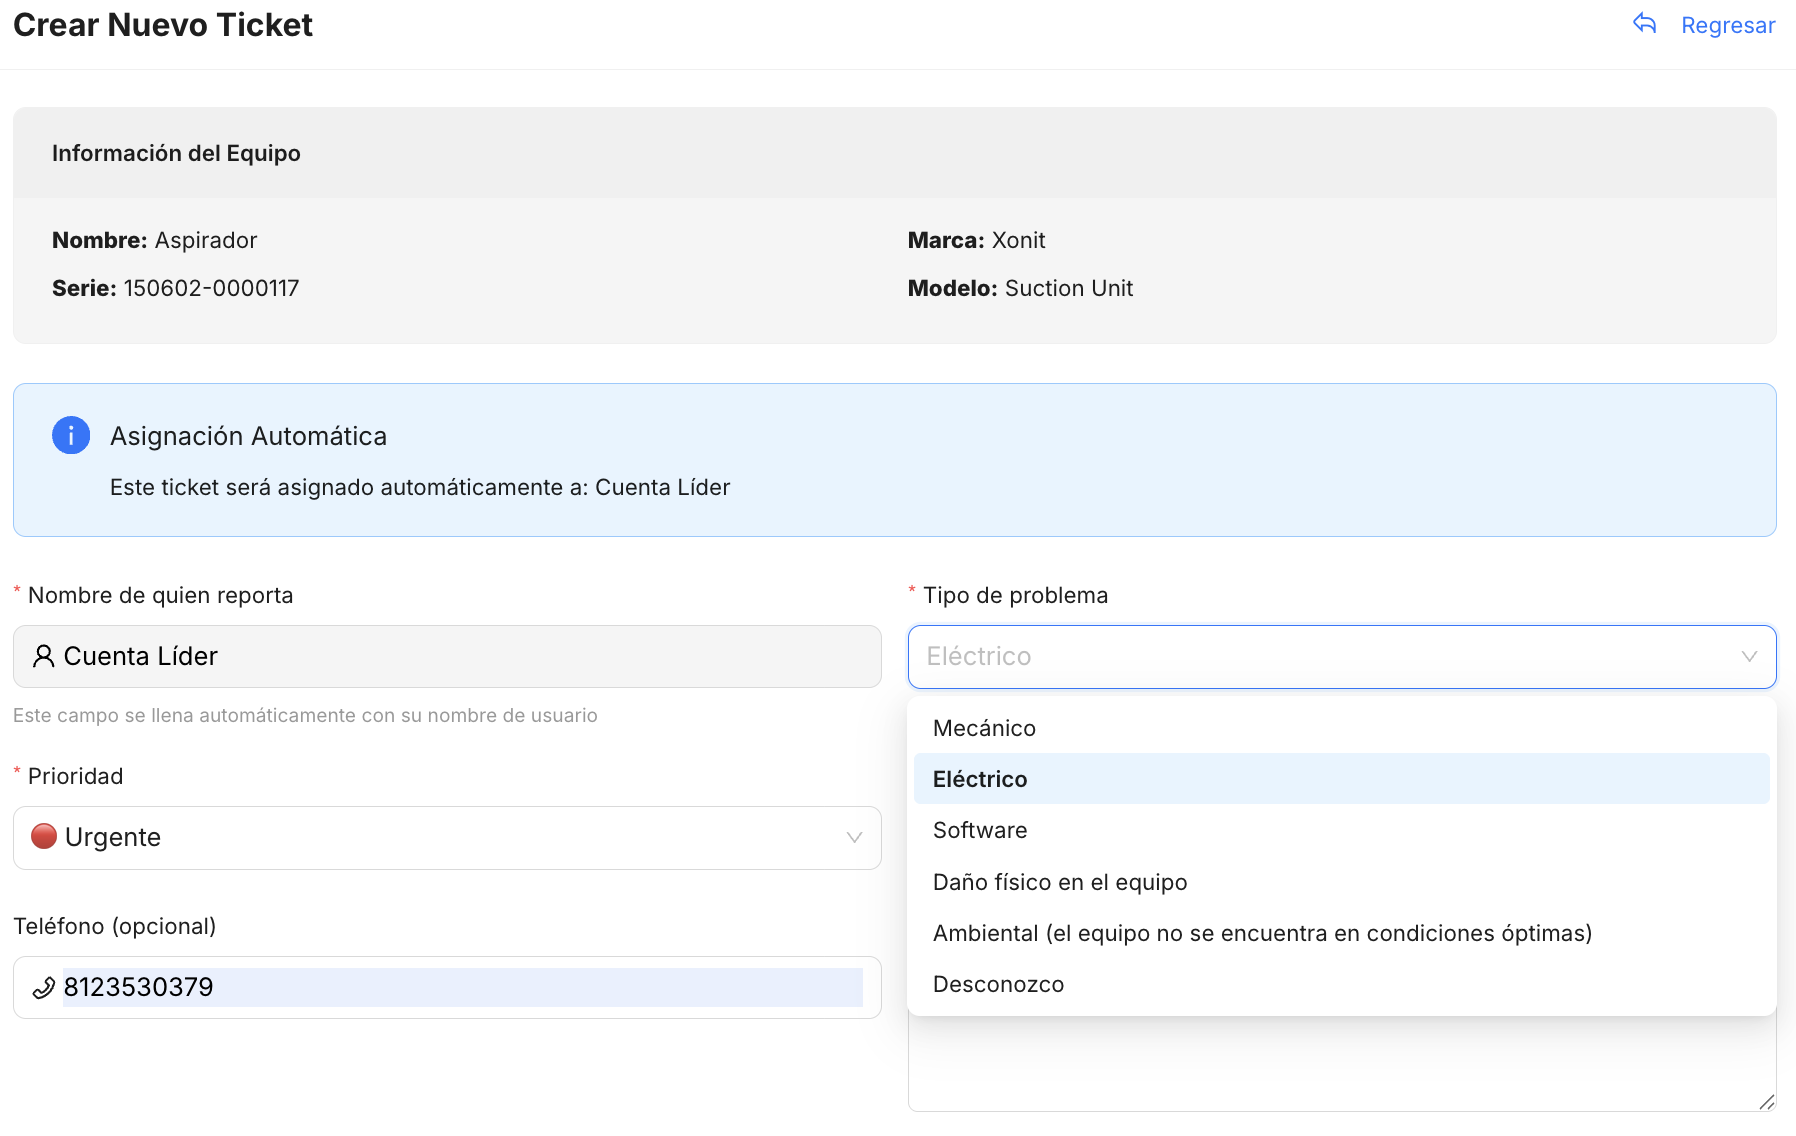Viewport: 1796px width, 1136px height.
Task: Select Software as problem type
Action: click(980, 830)
